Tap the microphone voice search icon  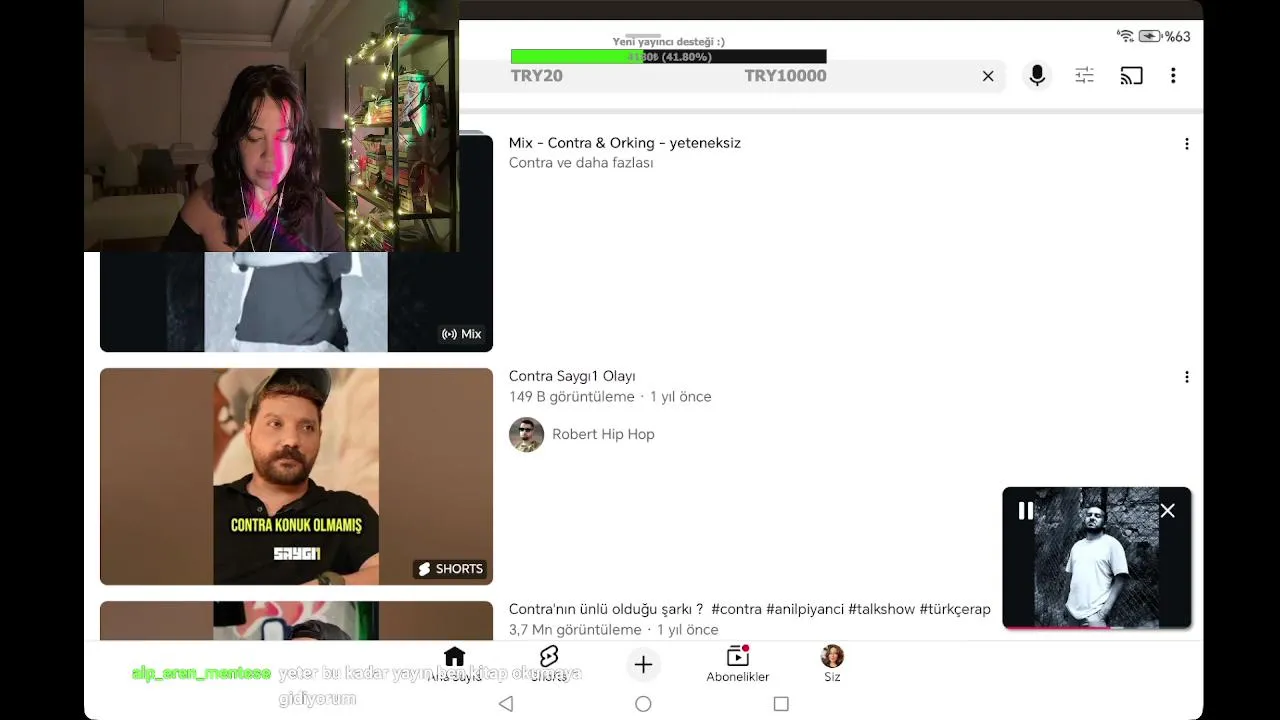[1037, 76]
